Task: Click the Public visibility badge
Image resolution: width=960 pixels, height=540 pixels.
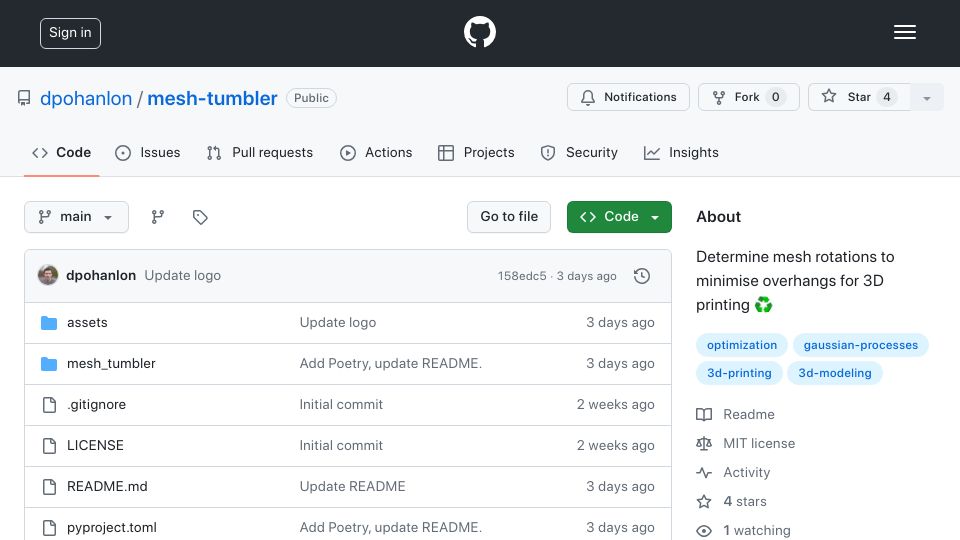Action: [x=311, y=98]
